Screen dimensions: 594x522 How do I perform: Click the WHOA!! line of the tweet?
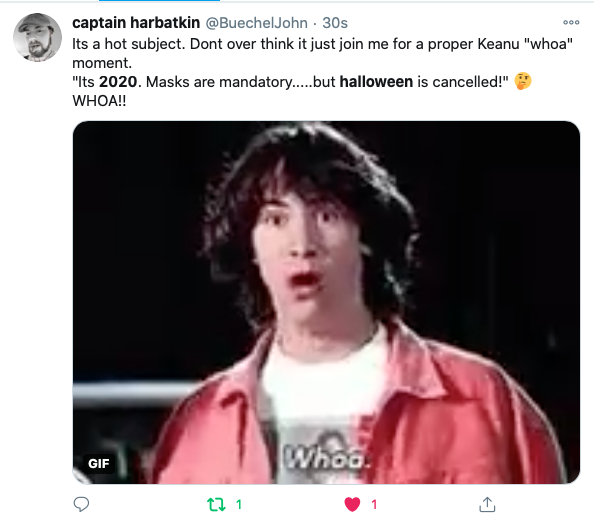pos(99,101)
